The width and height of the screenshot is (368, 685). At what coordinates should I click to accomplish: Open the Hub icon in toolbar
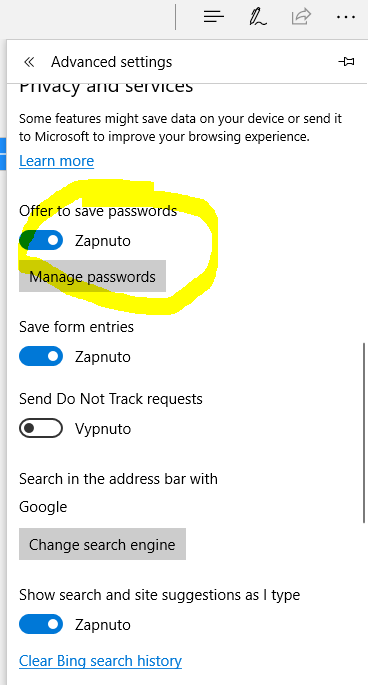coord(214,17)
